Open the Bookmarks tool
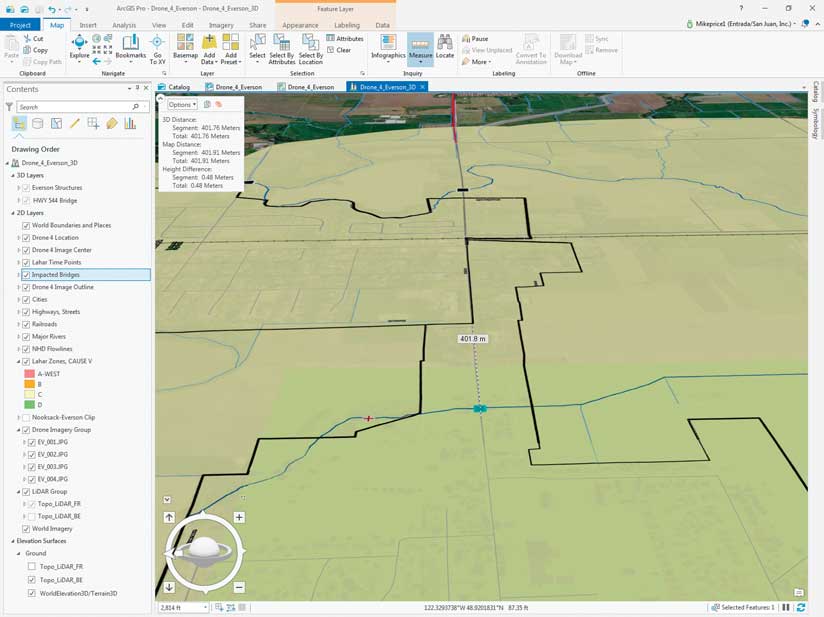824x617 pixels. [x=130, y=47]
